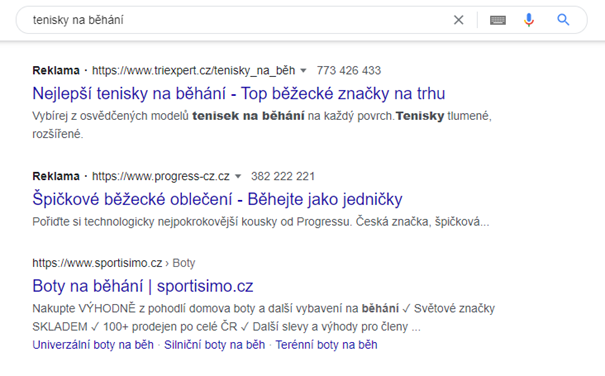Open 'Boty na běhání | sportisimo.cz' result

pyautogui.click(x=143, y=286)
